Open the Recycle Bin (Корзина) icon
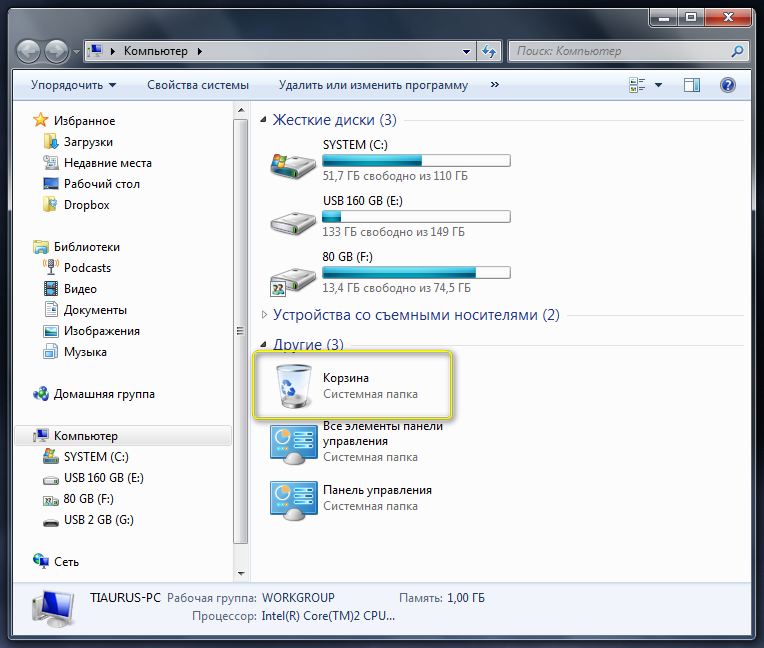Screen dimensions: 764x648 click(x=294, y=385)
